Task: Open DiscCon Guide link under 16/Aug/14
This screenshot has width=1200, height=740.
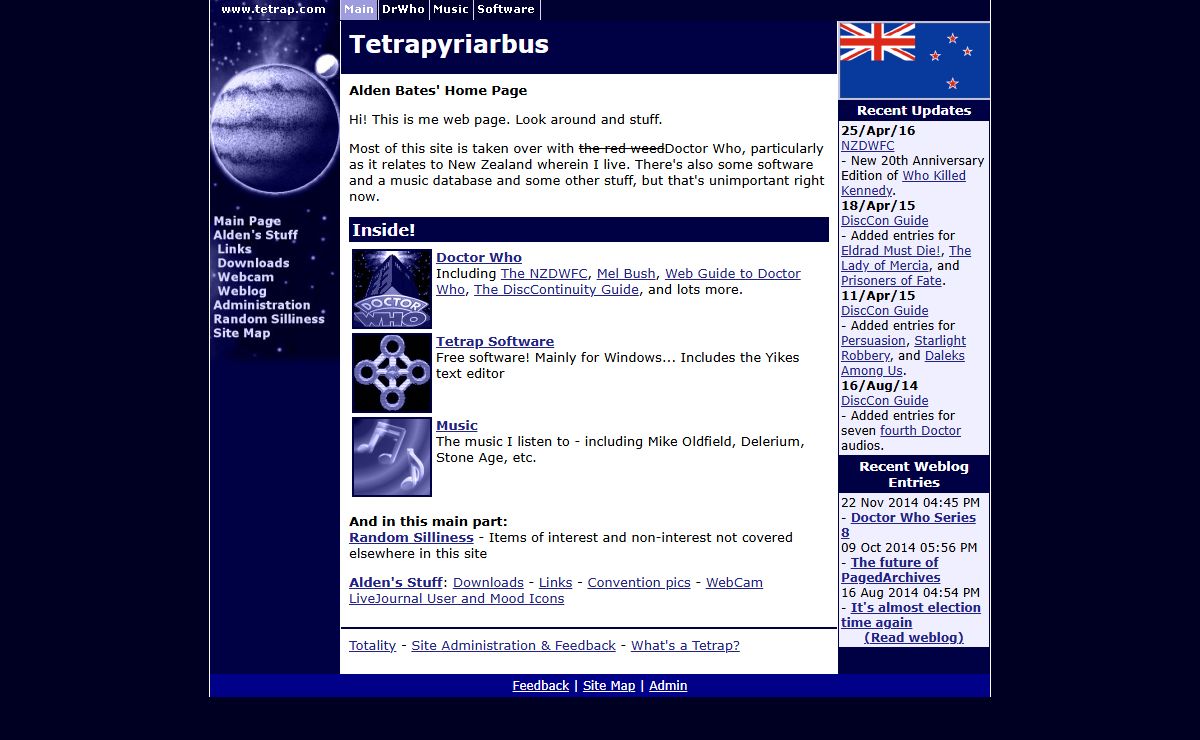Action: [x=885, y=400]
